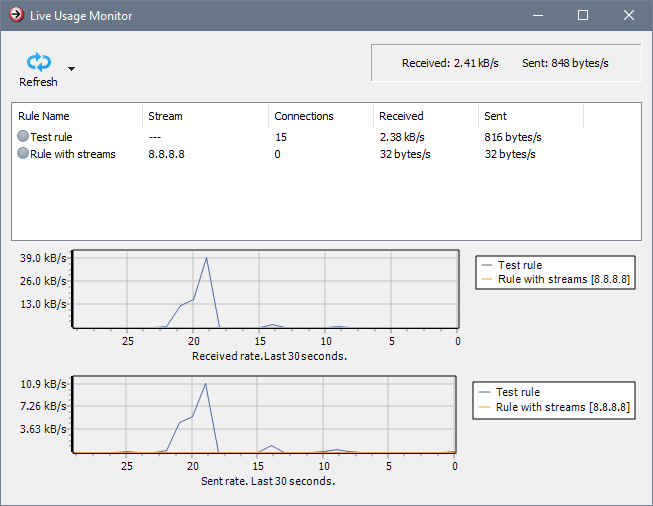Click the 8.8.8.8 stream cell
This screenshot has height=506, width=653.
pyautogui.click(x=166, y=154)
